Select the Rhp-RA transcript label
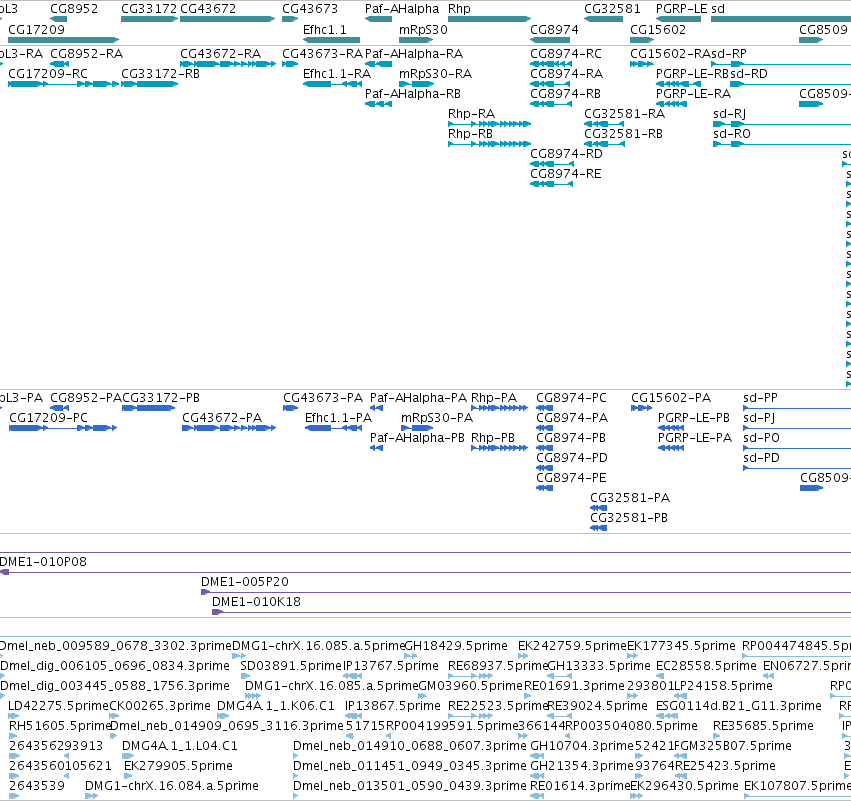851x801 pixels. coord(472,114)
